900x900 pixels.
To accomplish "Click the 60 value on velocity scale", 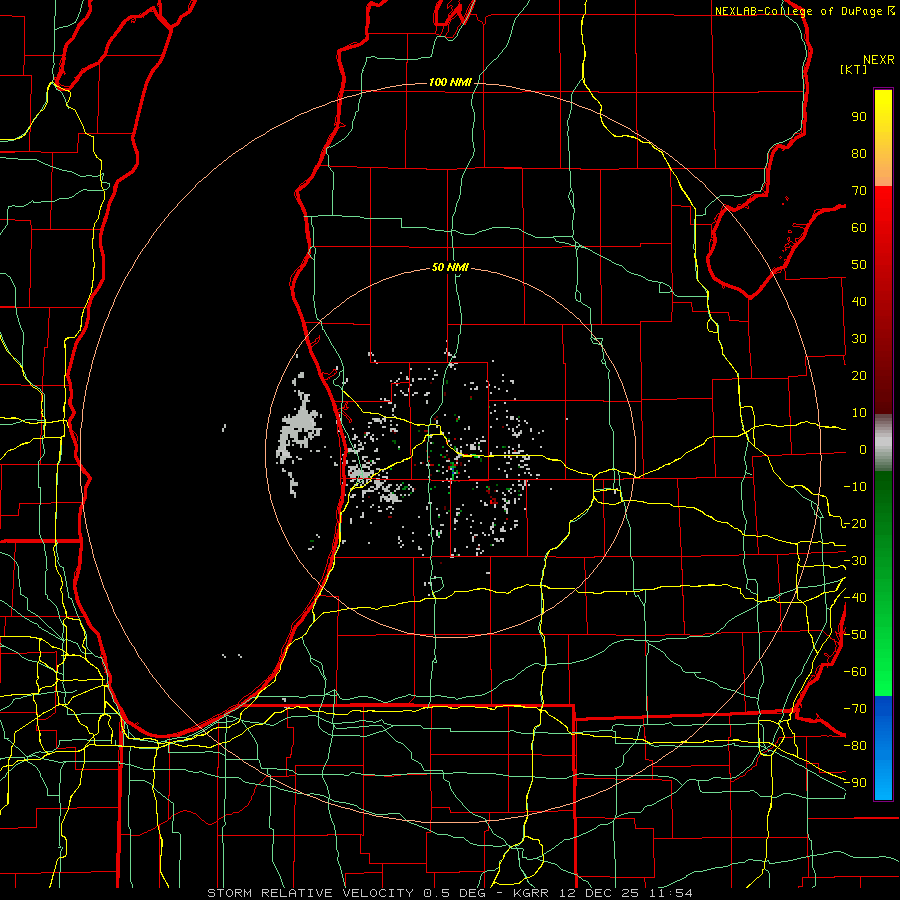I will tap(859, 228).
